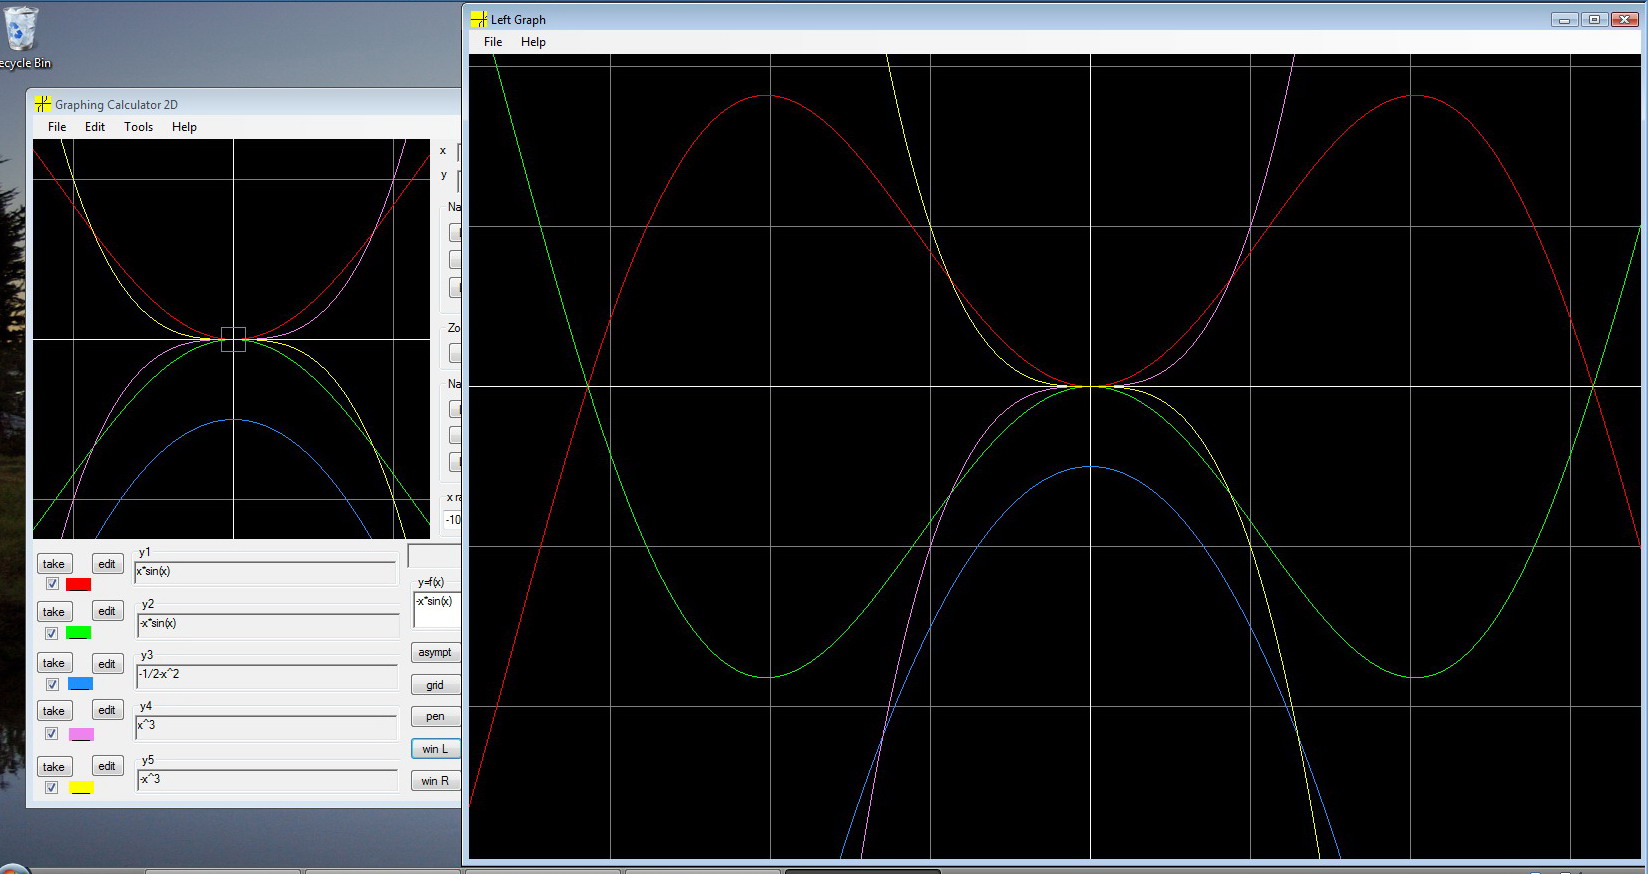
Task: Click the green color swatch for y2
Action: [x=78, y=633]
